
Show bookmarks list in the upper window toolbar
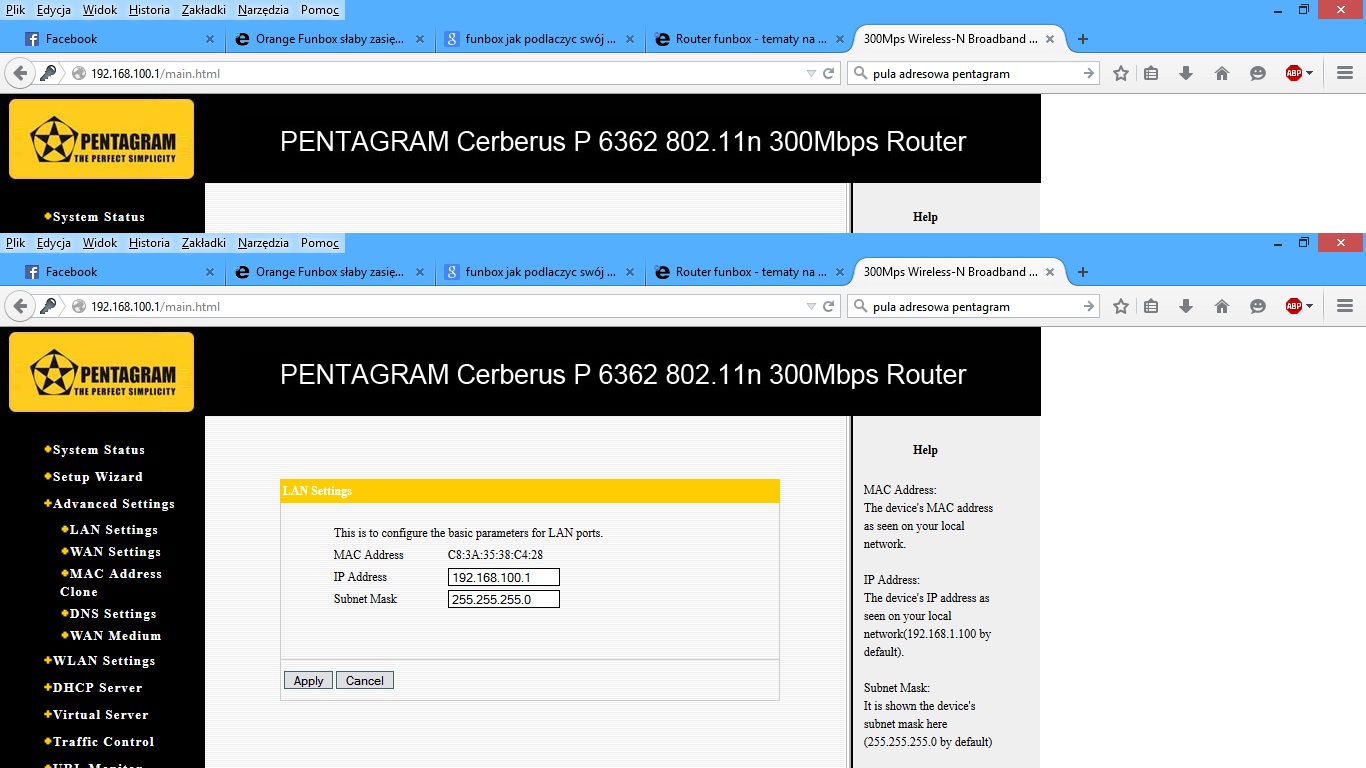(1151, 73)
